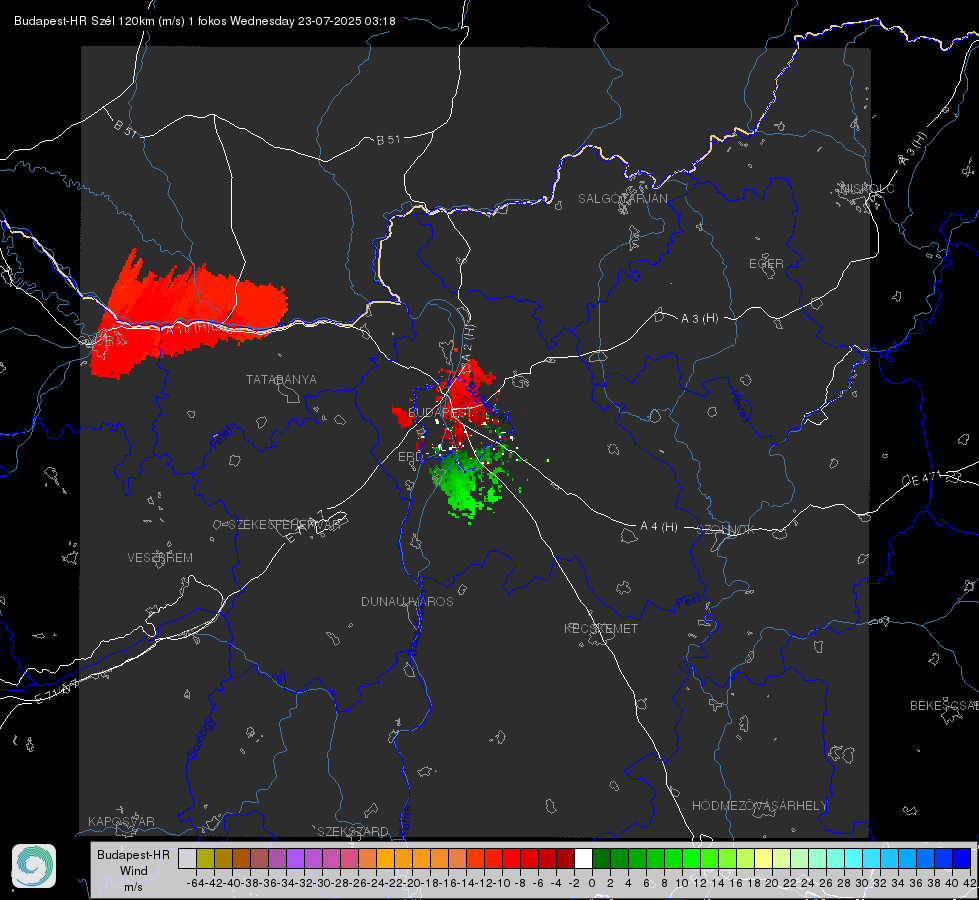Click the '42' value on the legend scale
The height and width of the screenshot is (900, 979).
(x=970, y=883)
